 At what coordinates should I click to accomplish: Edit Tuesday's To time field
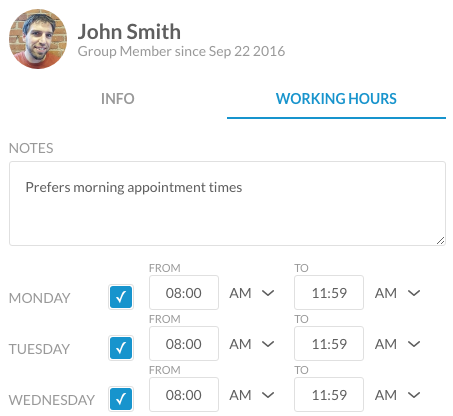(x=329, y=344)
